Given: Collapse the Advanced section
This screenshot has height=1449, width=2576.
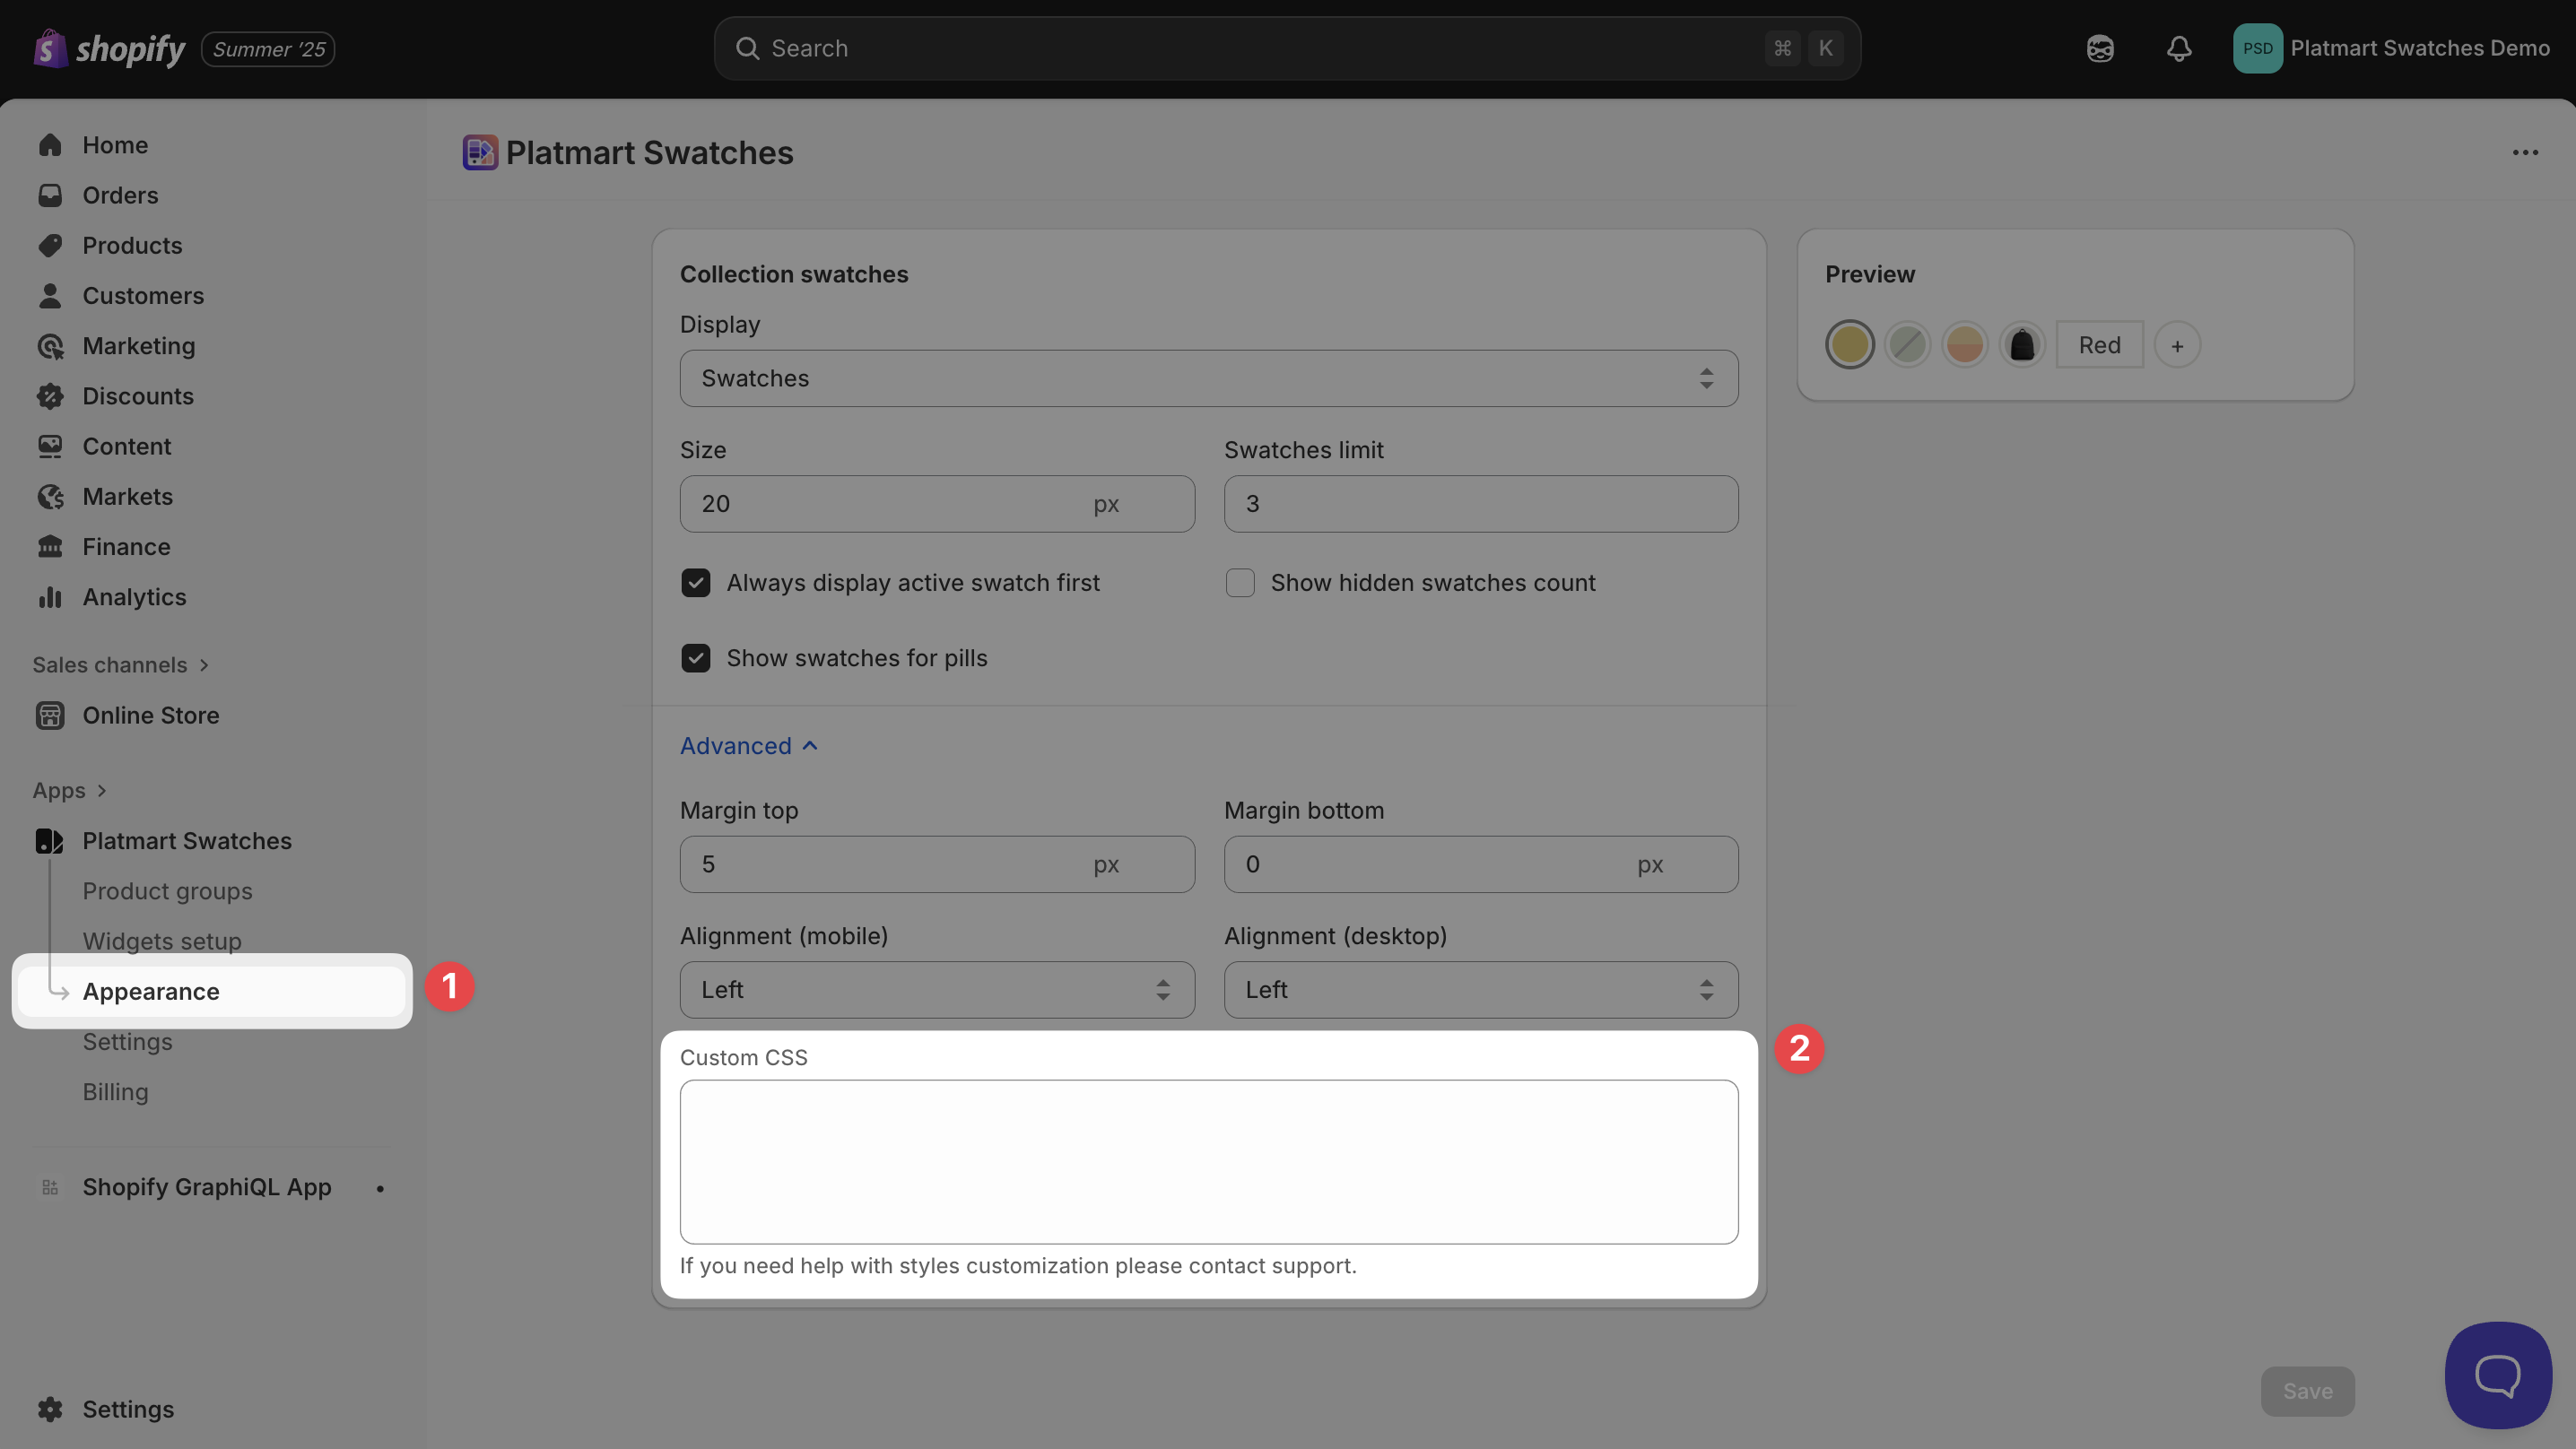Looking at the screenshot, I should (749, 746).
